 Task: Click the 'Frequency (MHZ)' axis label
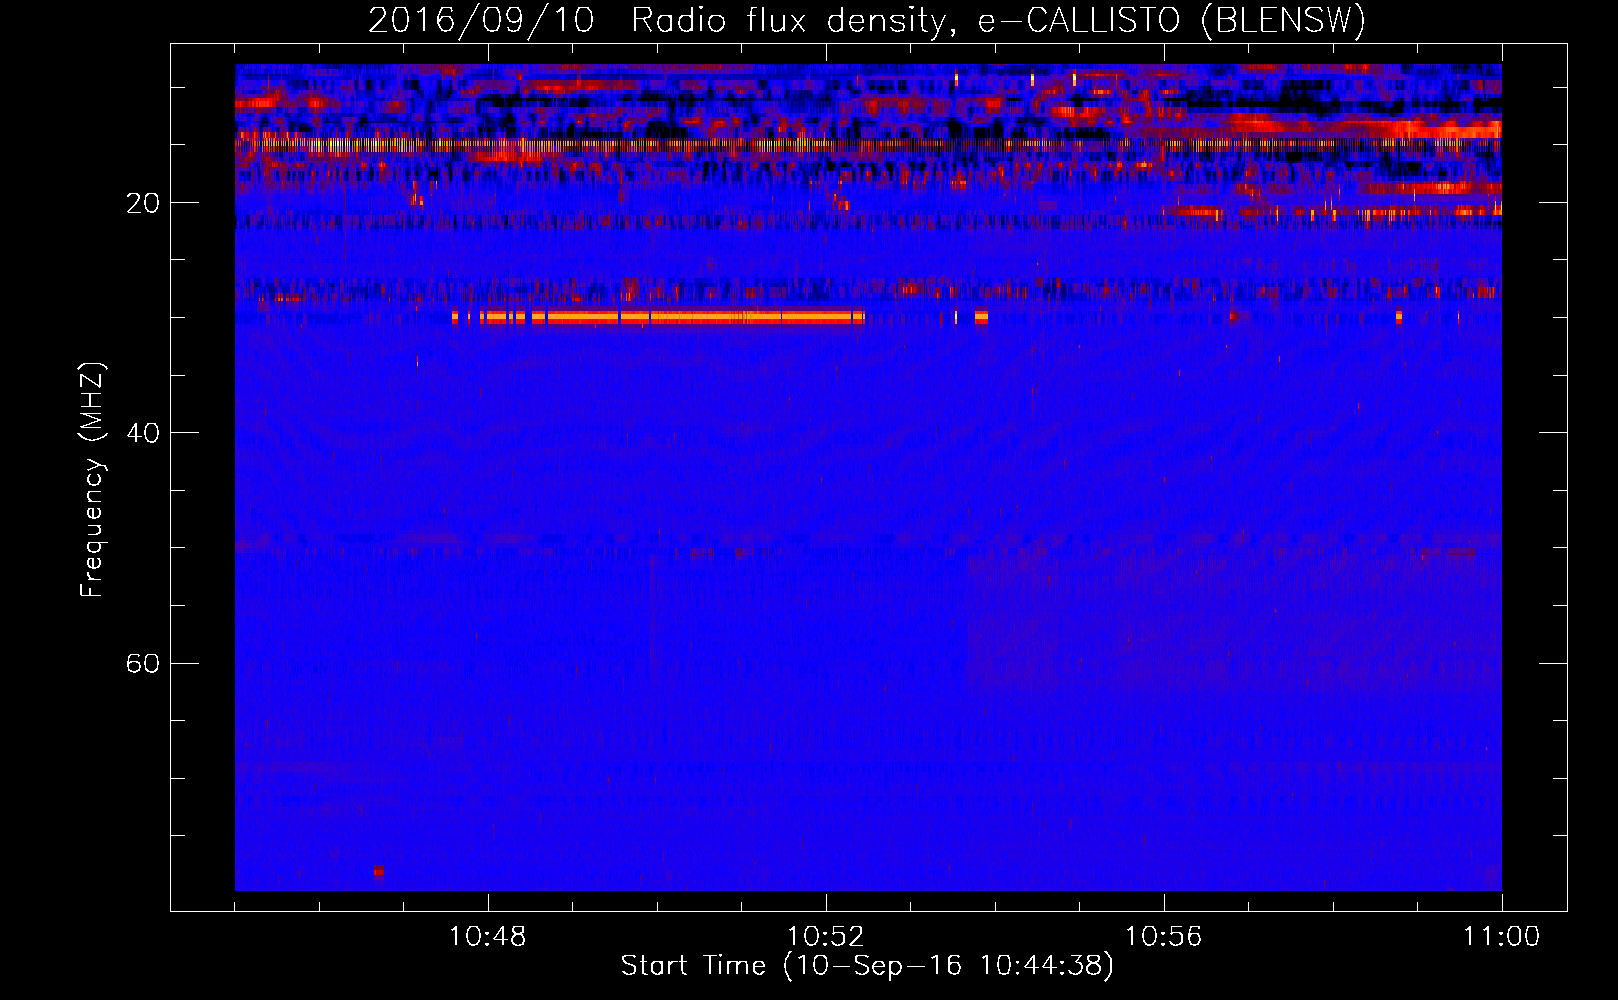click(91, 480)
